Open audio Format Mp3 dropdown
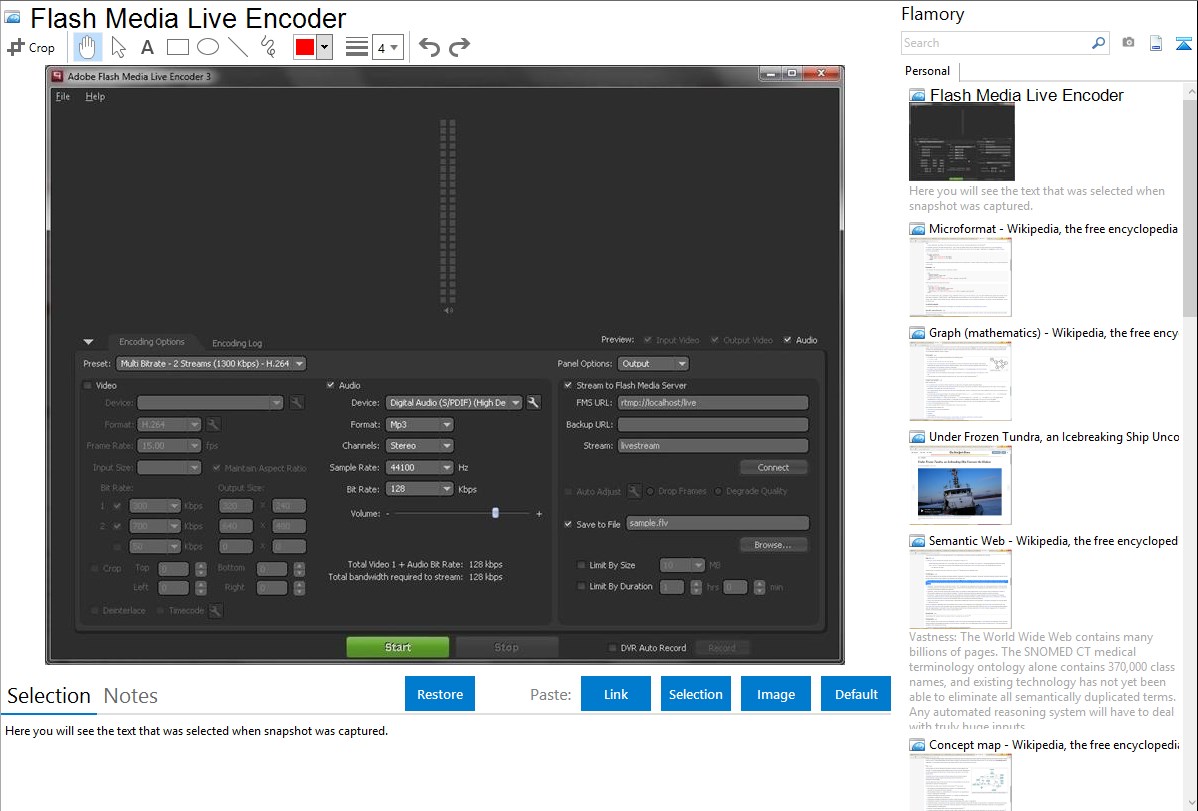 (x=419, y=424)
